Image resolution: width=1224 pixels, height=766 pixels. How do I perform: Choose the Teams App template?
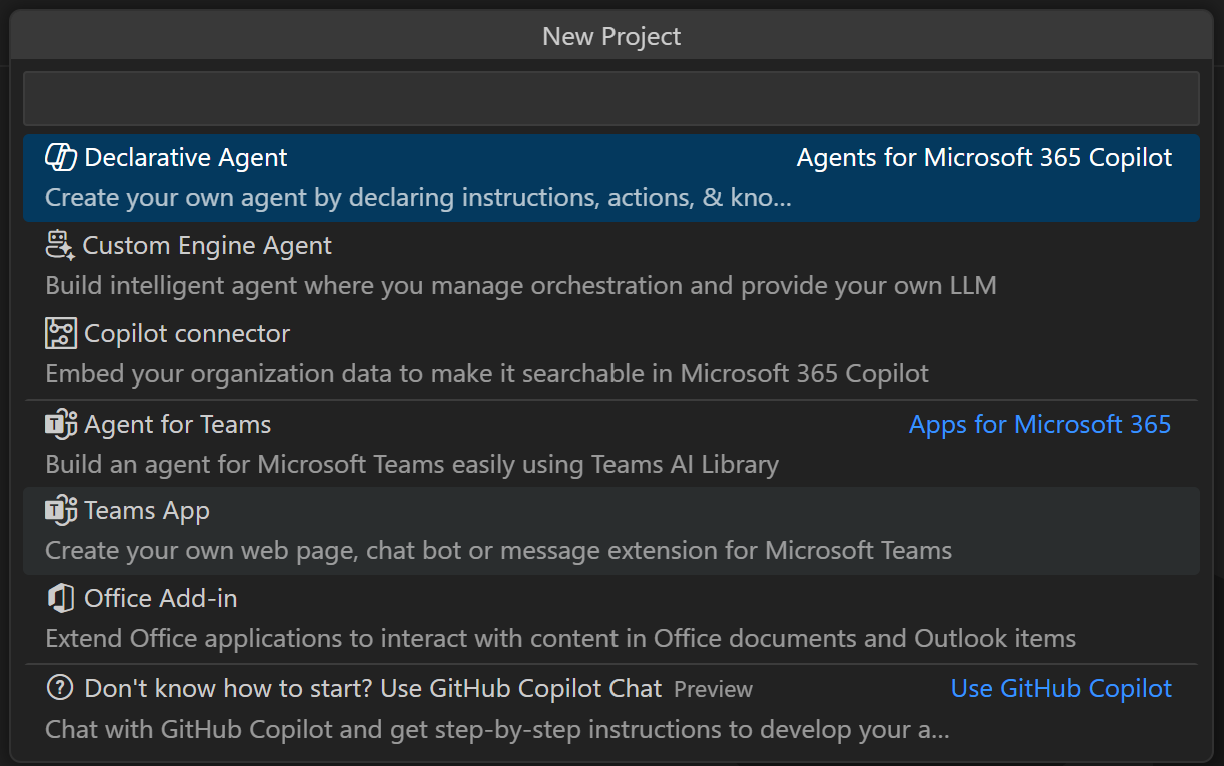147,511
